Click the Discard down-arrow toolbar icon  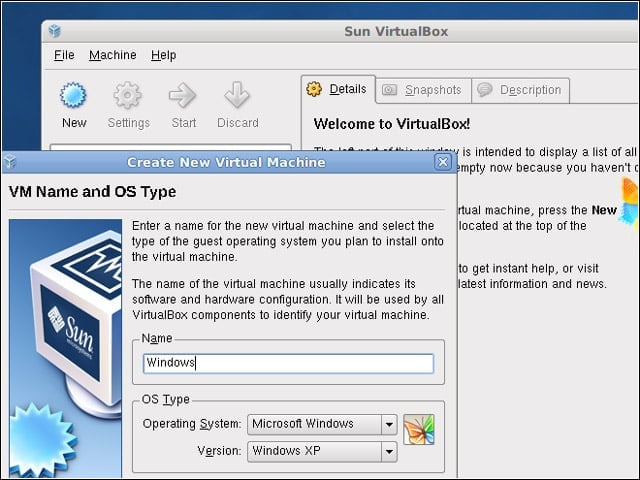[237, 95]
